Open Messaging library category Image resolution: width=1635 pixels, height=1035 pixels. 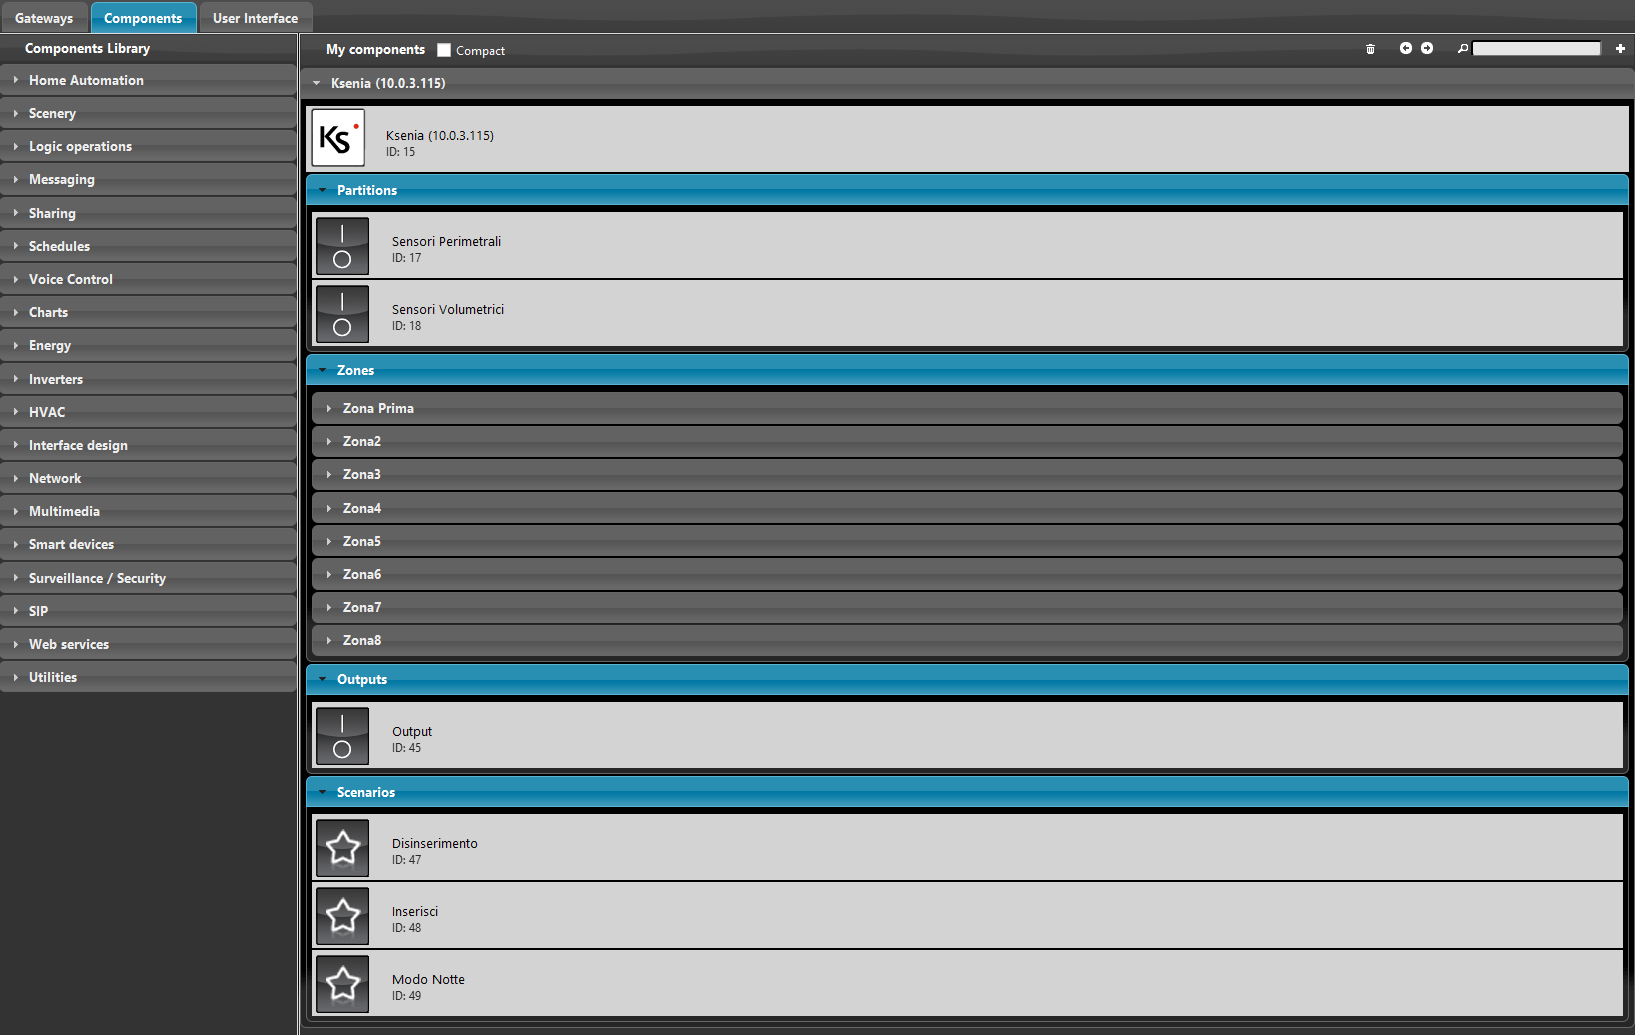[148, 179]
